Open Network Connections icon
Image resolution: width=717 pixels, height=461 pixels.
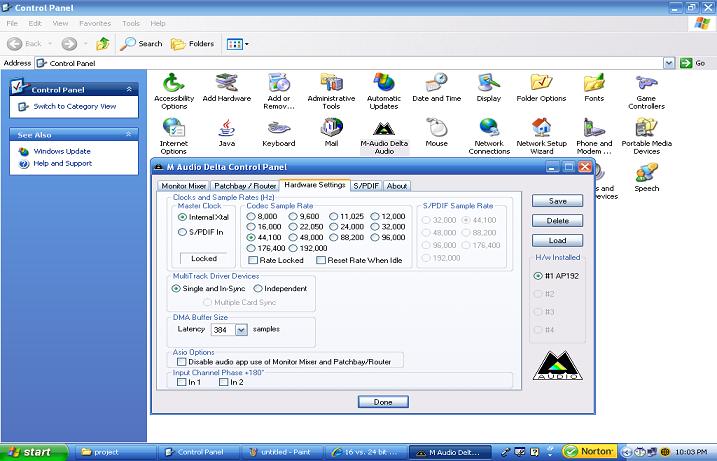click(x=489, y=136)
